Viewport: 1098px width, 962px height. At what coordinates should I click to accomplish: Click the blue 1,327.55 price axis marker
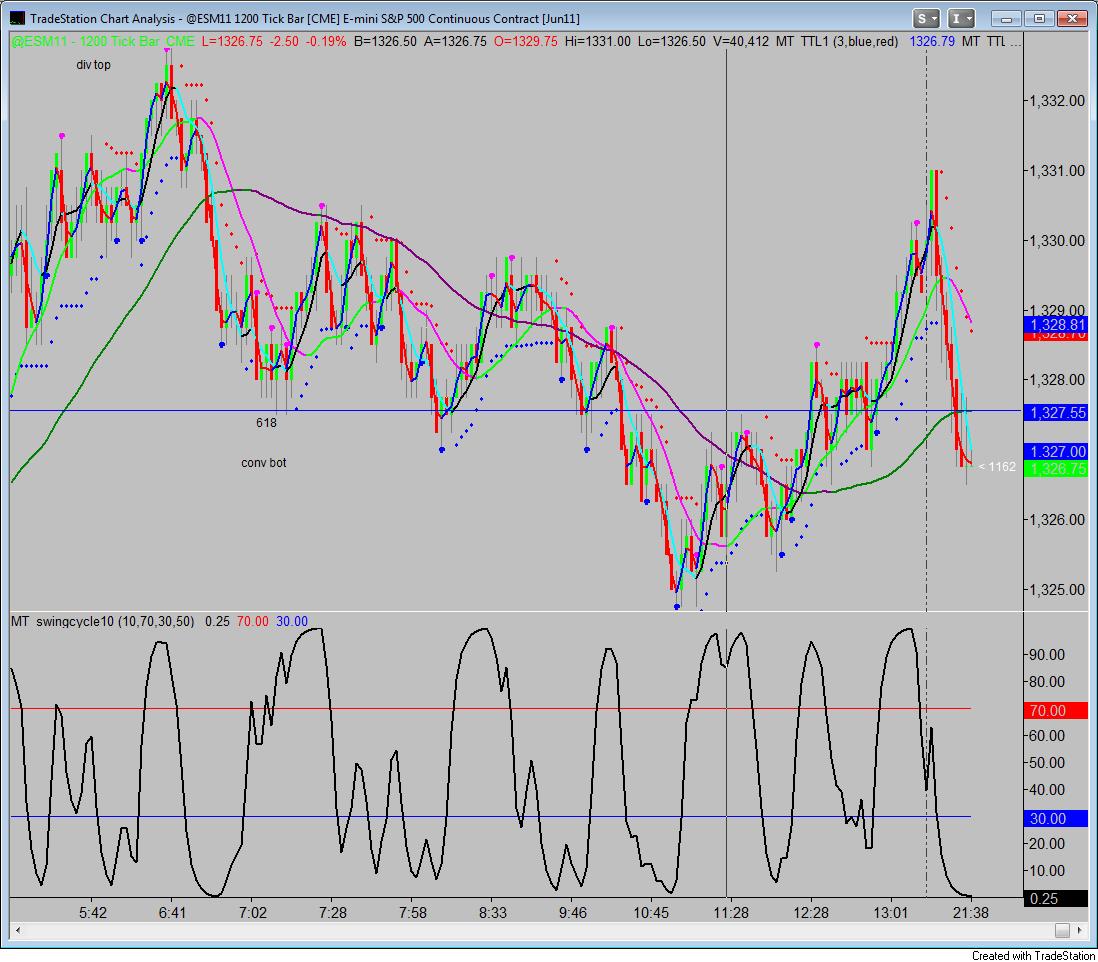(1056, 412)
